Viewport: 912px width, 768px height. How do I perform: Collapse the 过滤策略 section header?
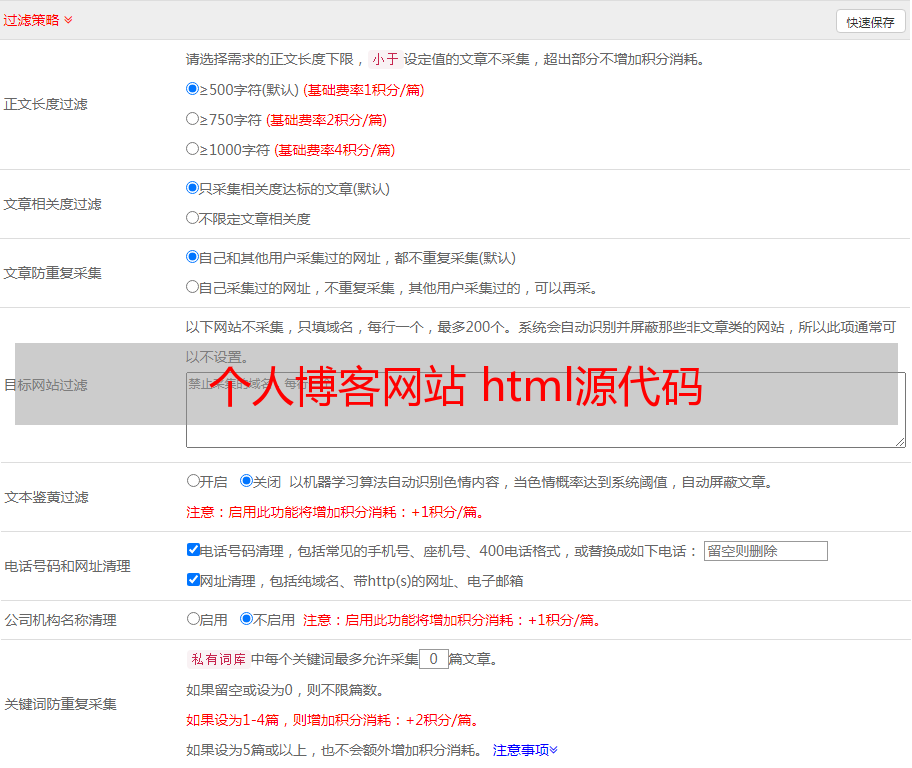(38, 20)
